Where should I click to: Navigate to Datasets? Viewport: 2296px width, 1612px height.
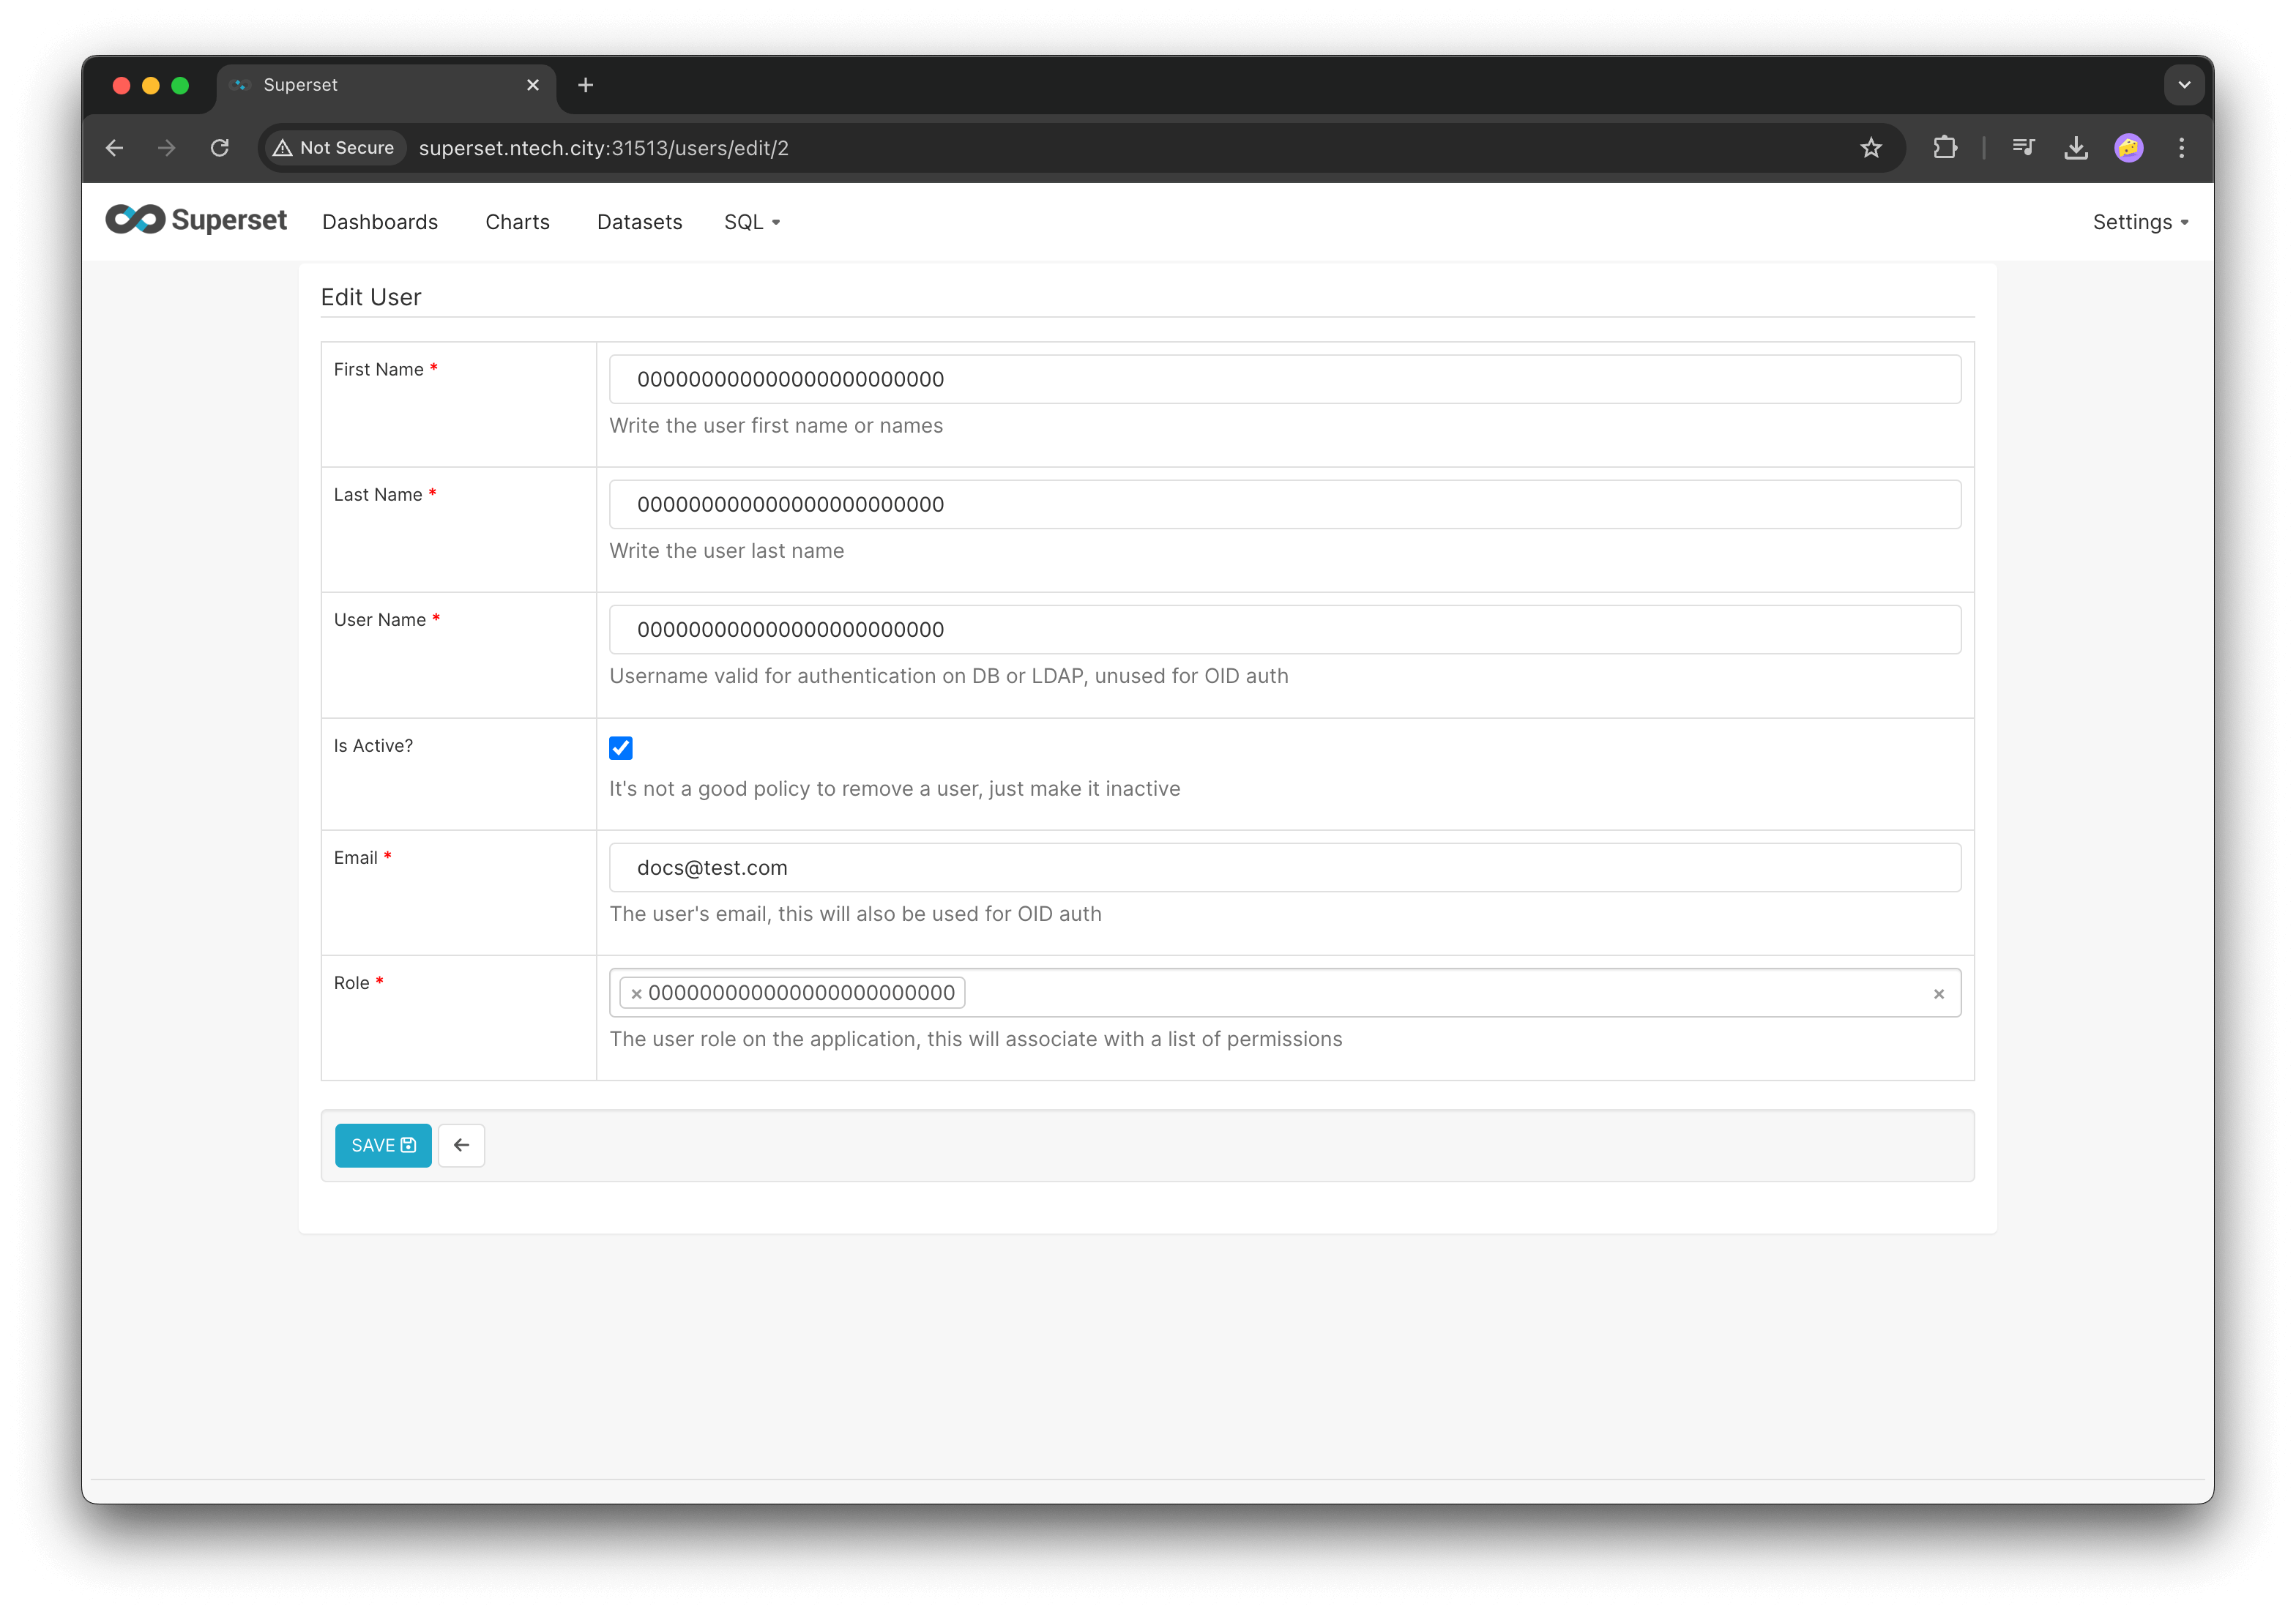(639, 222)
